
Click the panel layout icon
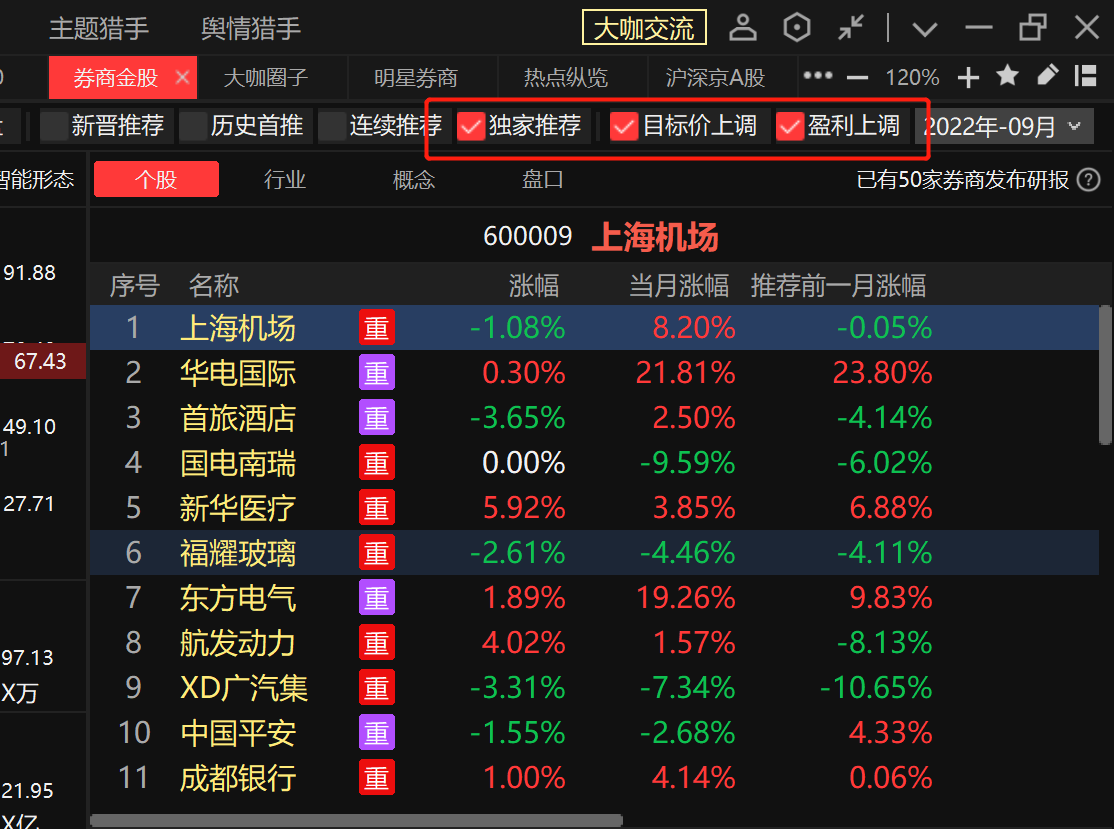[x=1085, y=75]
